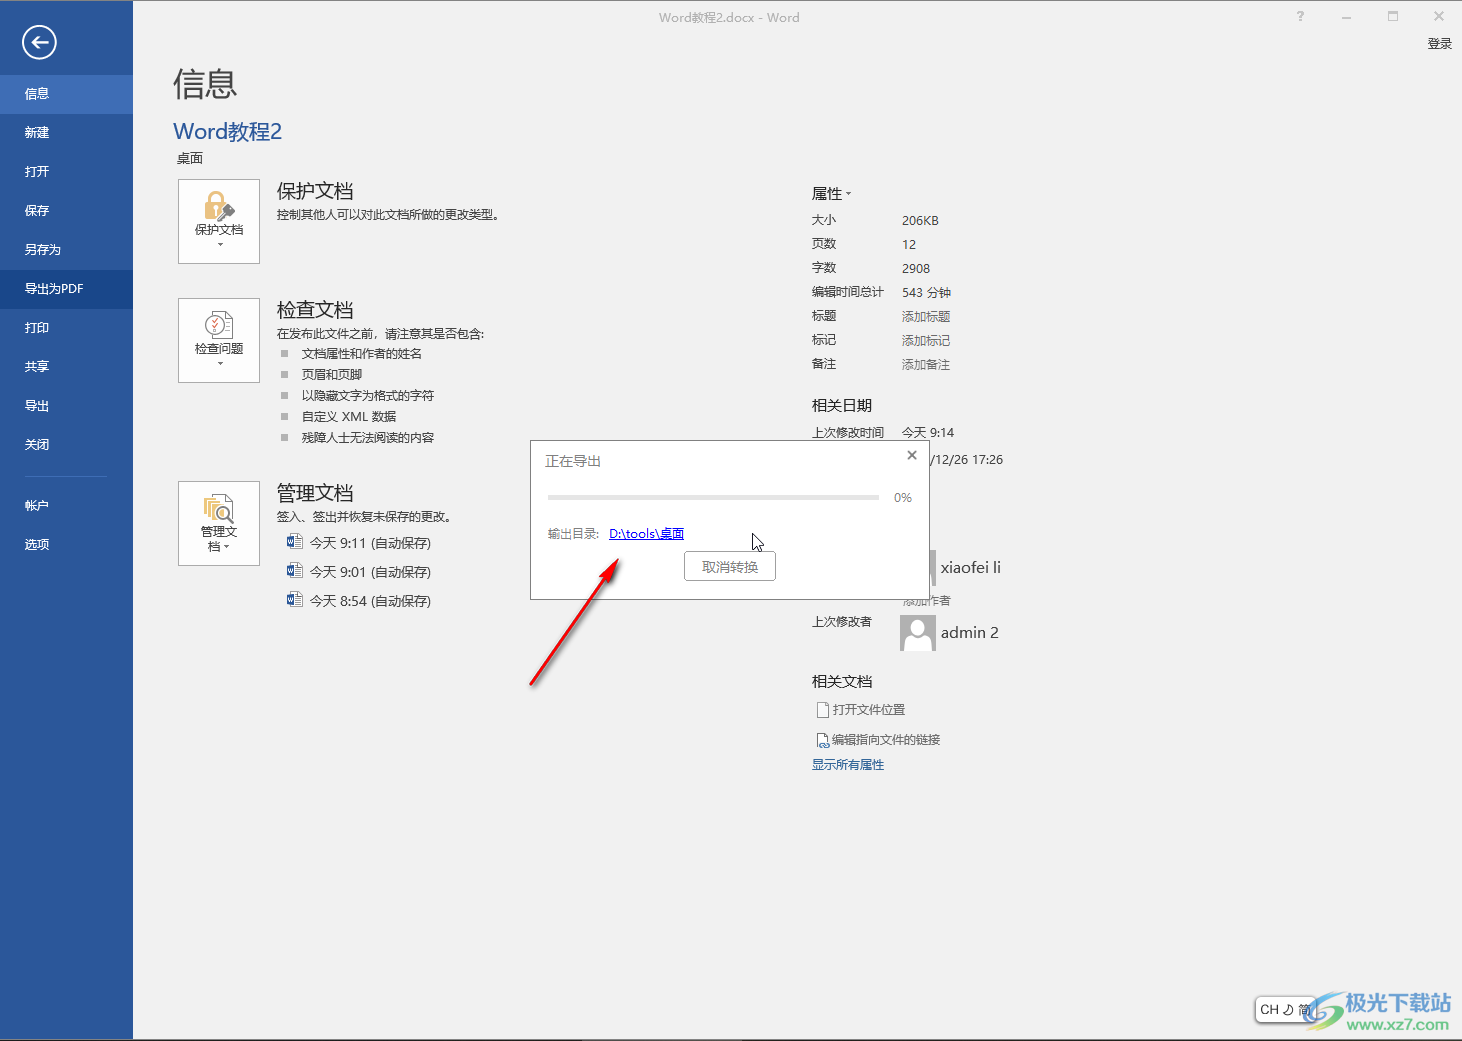Select 打印 in the backstage menu
This screenshot has width=1462, height=1041.
[x=66, y=328]
